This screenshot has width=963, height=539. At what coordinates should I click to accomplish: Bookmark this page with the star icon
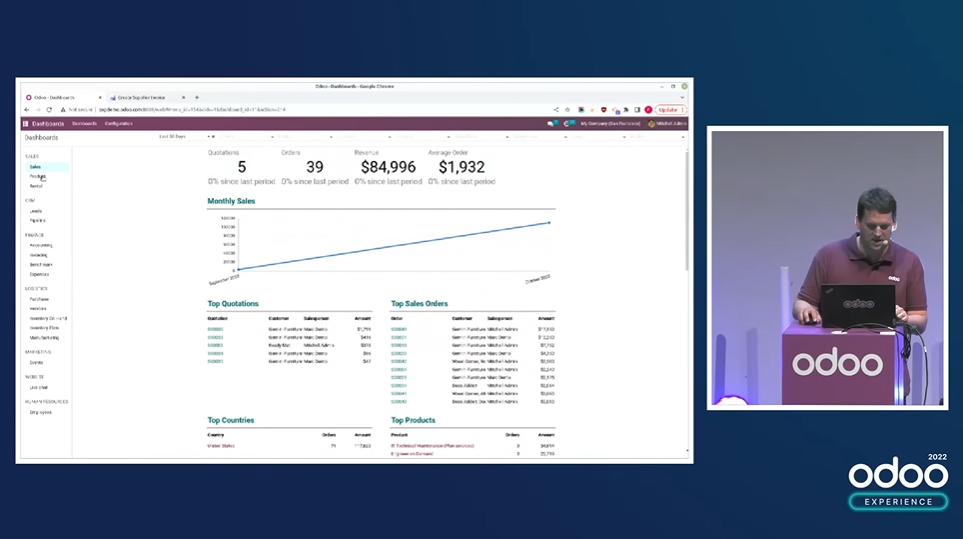click(567, 110)
